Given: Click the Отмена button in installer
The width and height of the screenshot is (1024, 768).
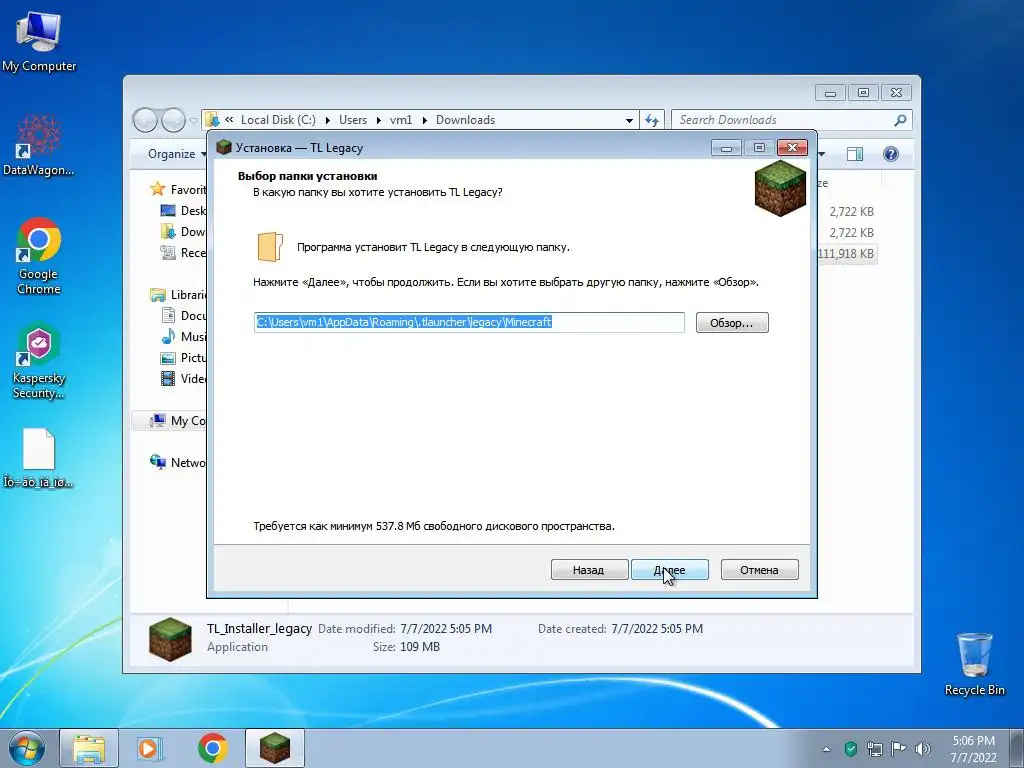Looking at the screenshot, I should pos(759,569).
